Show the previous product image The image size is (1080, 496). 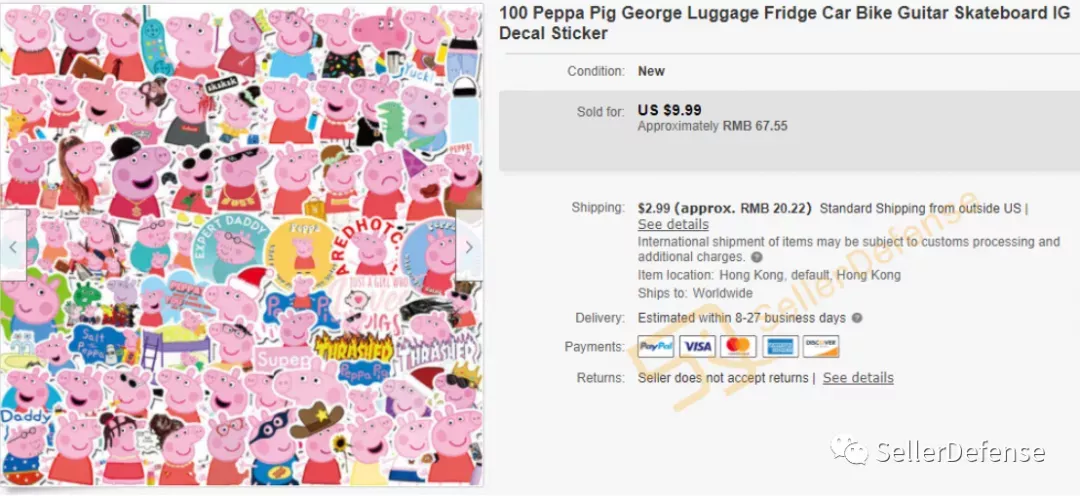[x=13, y=247]
